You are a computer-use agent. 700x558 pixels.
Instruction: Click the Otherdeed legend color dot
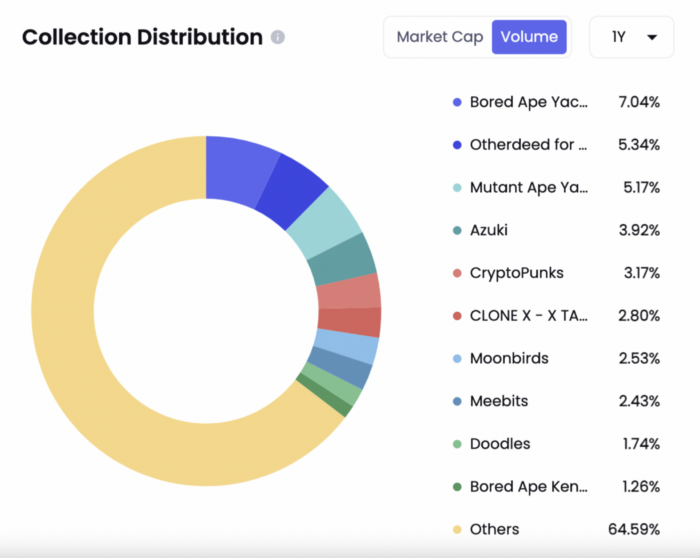coord(457,145)
